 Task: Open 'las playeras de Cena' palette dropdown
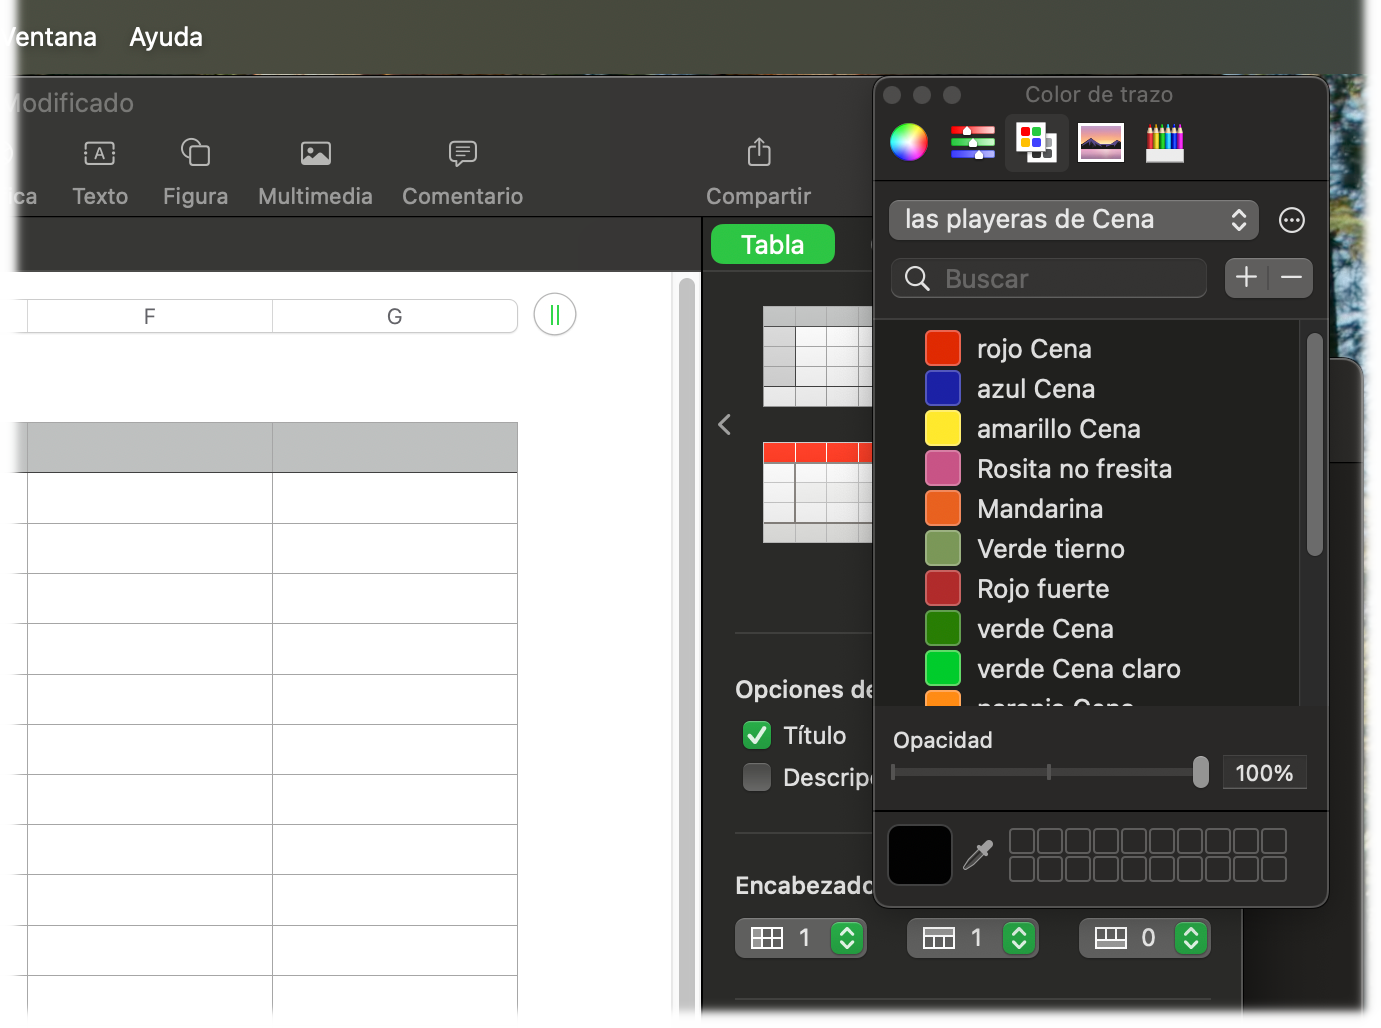1073,220
